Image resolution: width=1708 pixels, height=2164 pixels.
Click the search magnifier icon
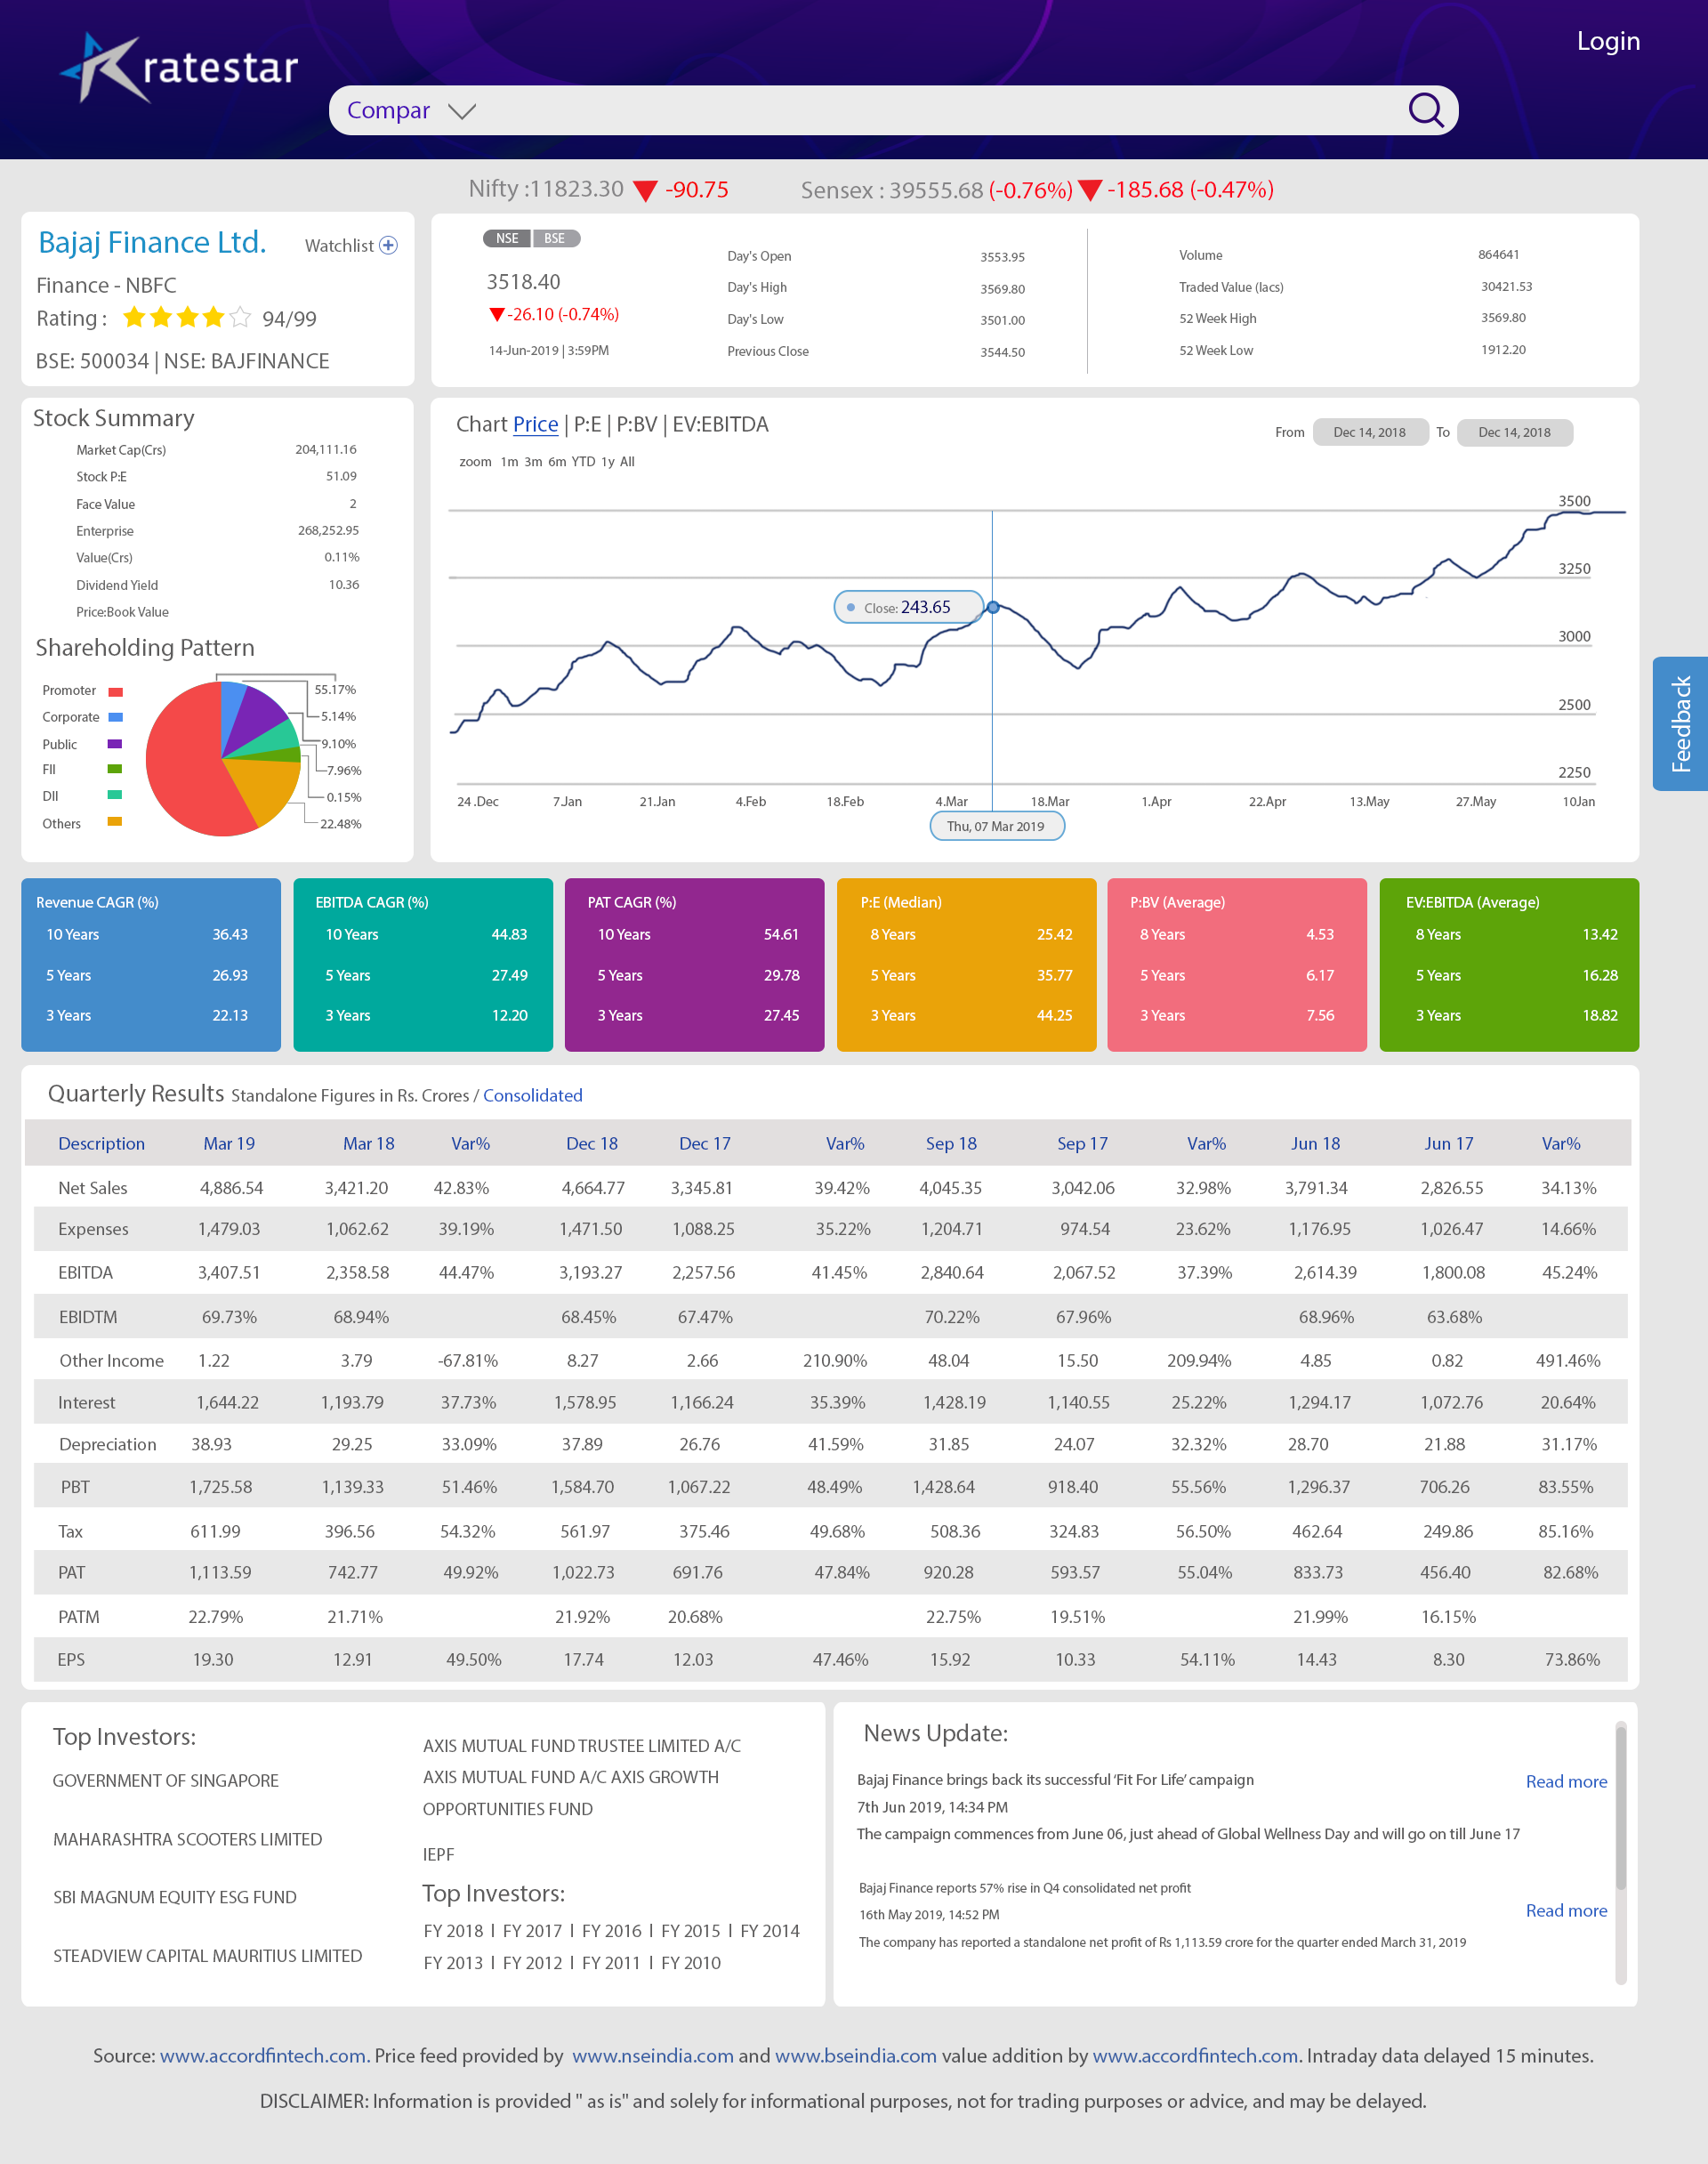click(1425, 110)
